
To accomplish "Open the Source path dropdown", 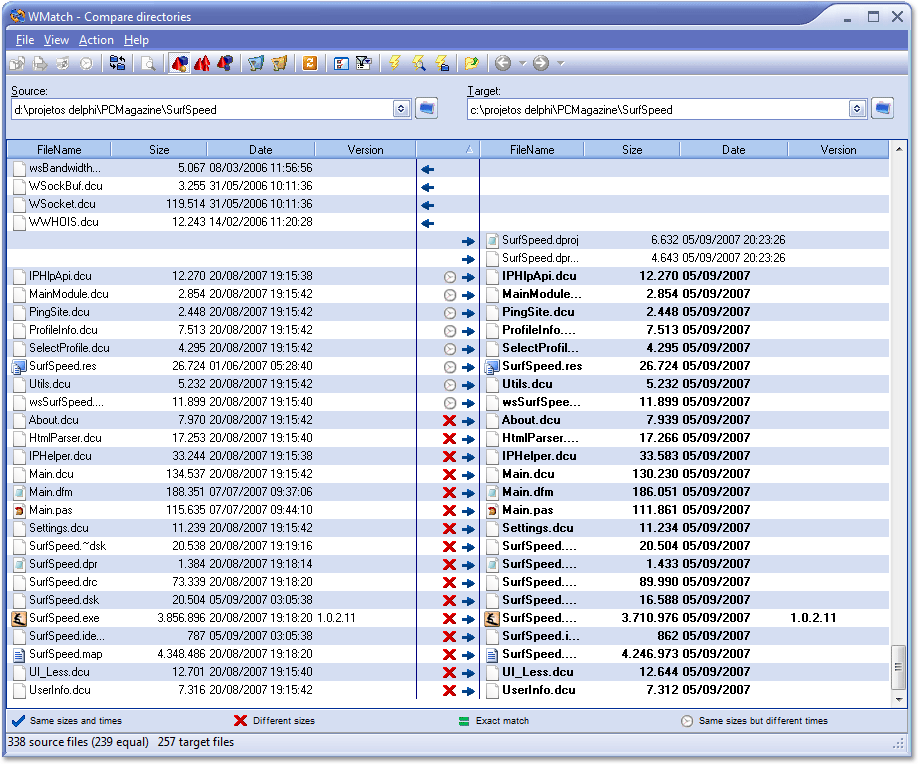I will click(401, 109).
